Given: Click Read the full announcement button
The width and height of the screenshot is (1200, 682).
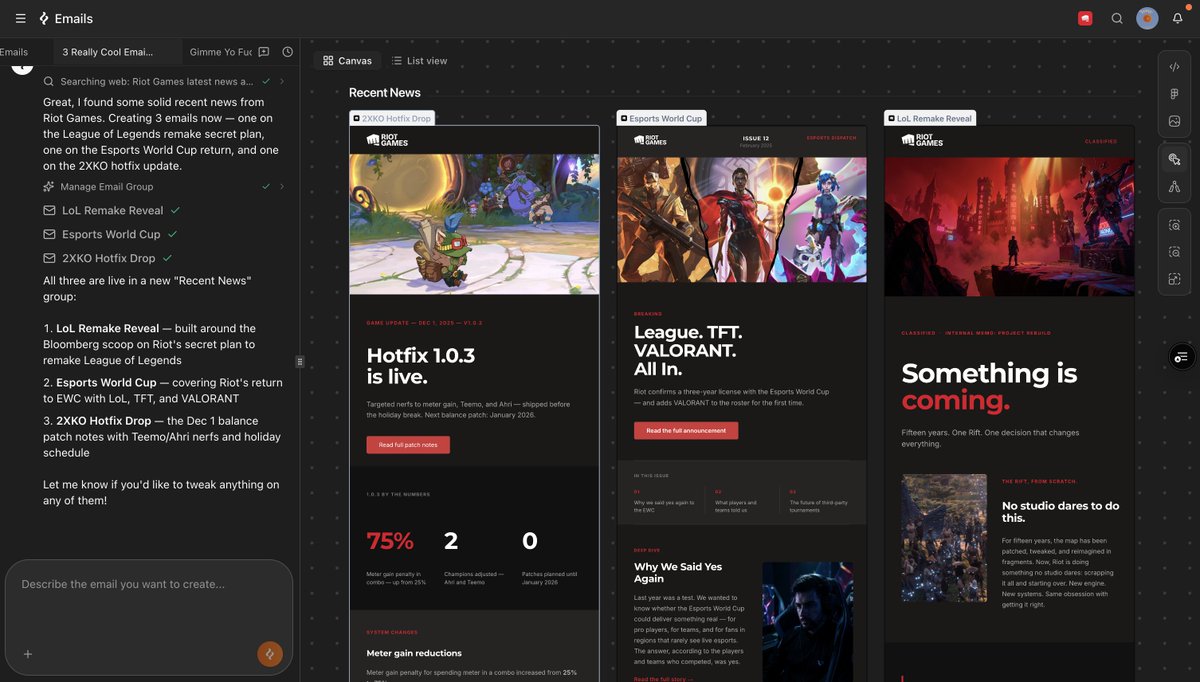Looking at the screenshot, I should tap(686, 431).
